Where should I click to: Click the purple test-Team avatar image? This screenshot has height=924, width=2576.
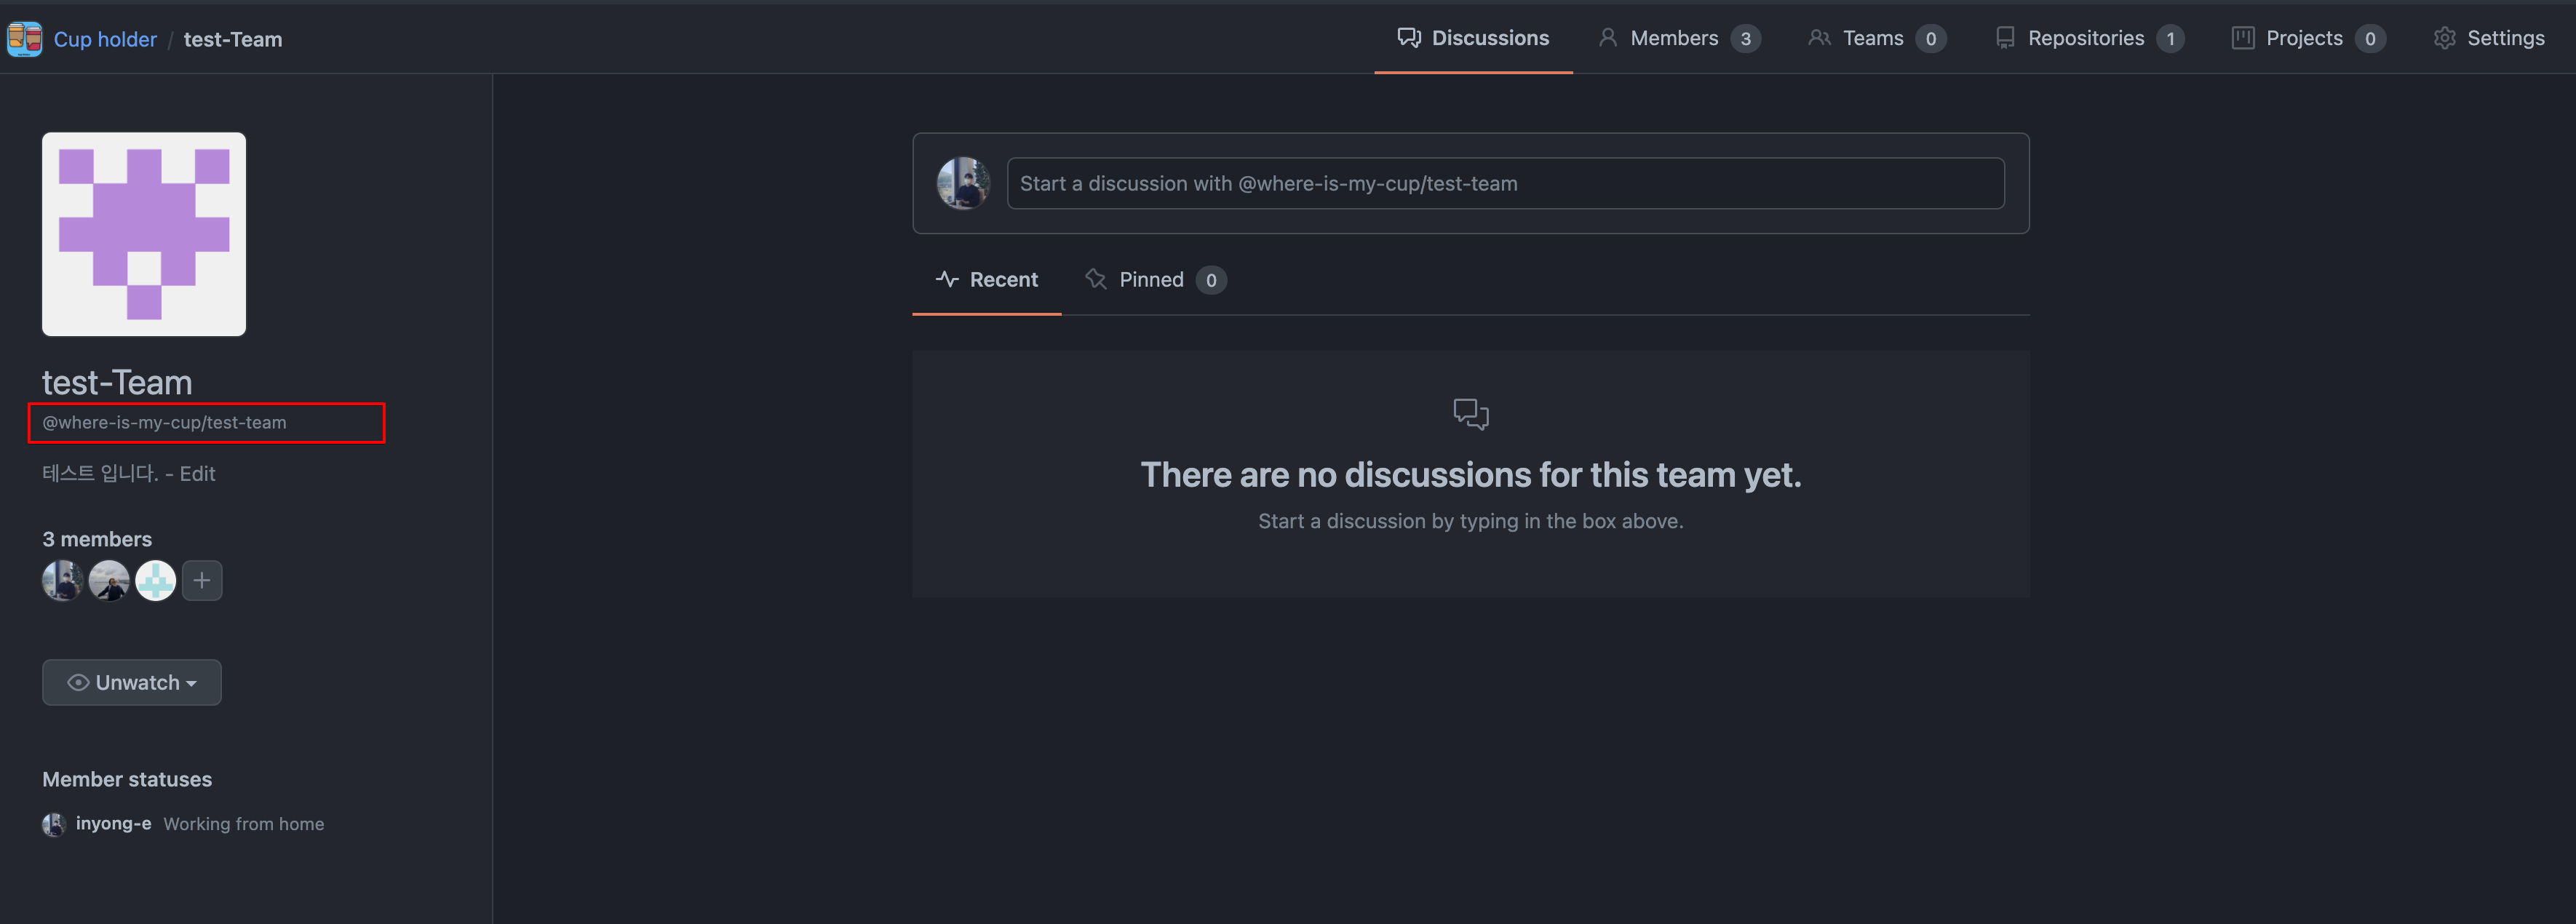[x=144, y=234]
